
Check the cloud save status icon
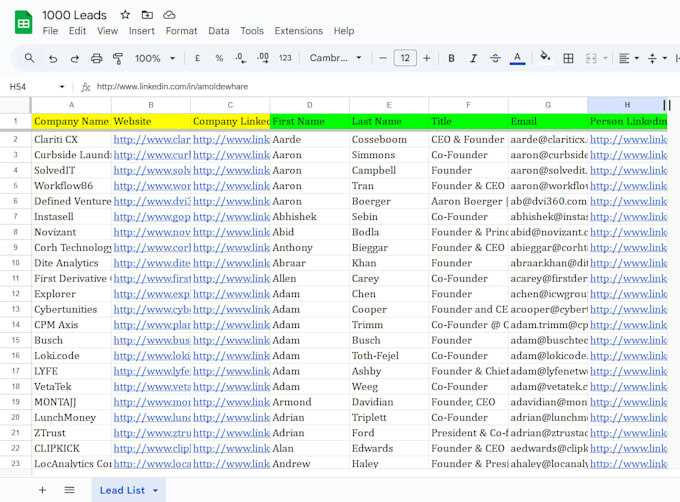pos(169,15)
